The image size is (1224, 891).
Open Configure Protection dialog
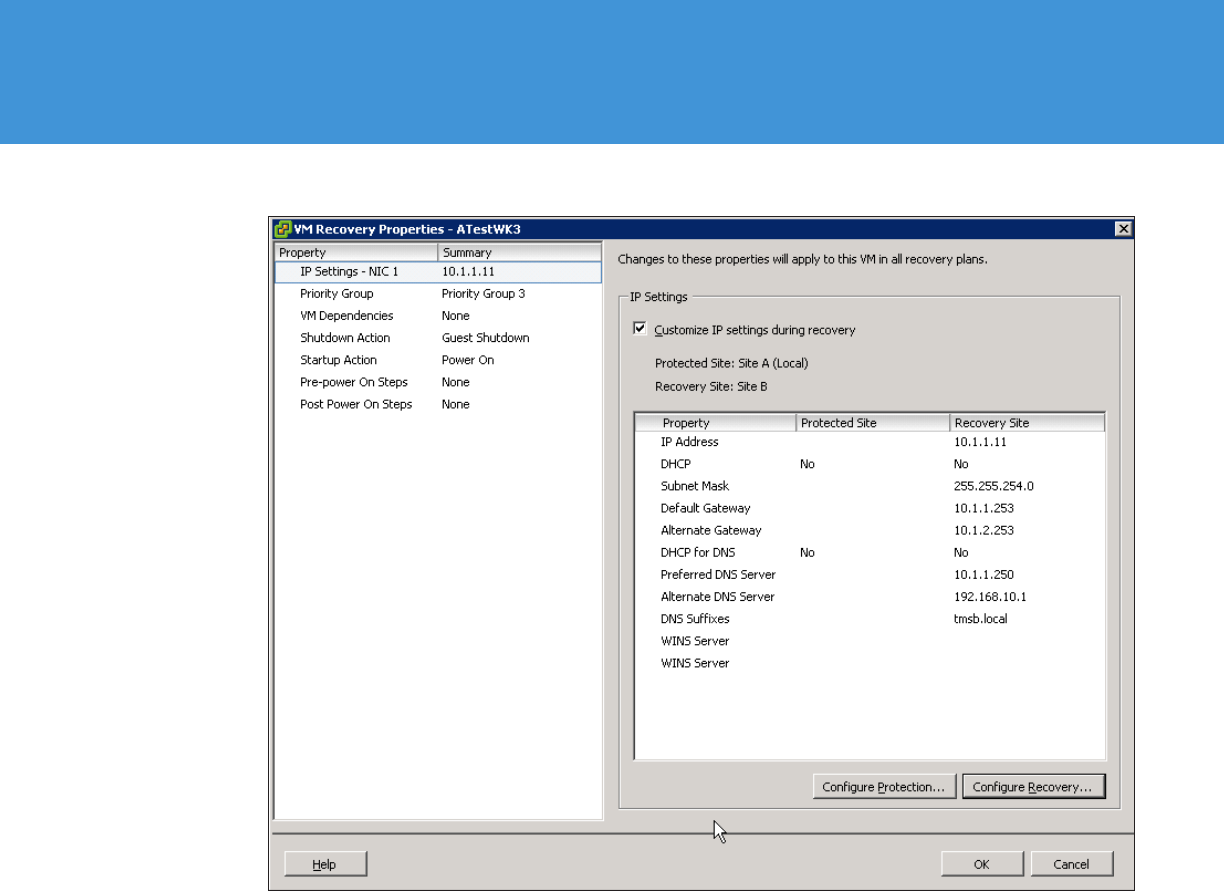(883, 787)
